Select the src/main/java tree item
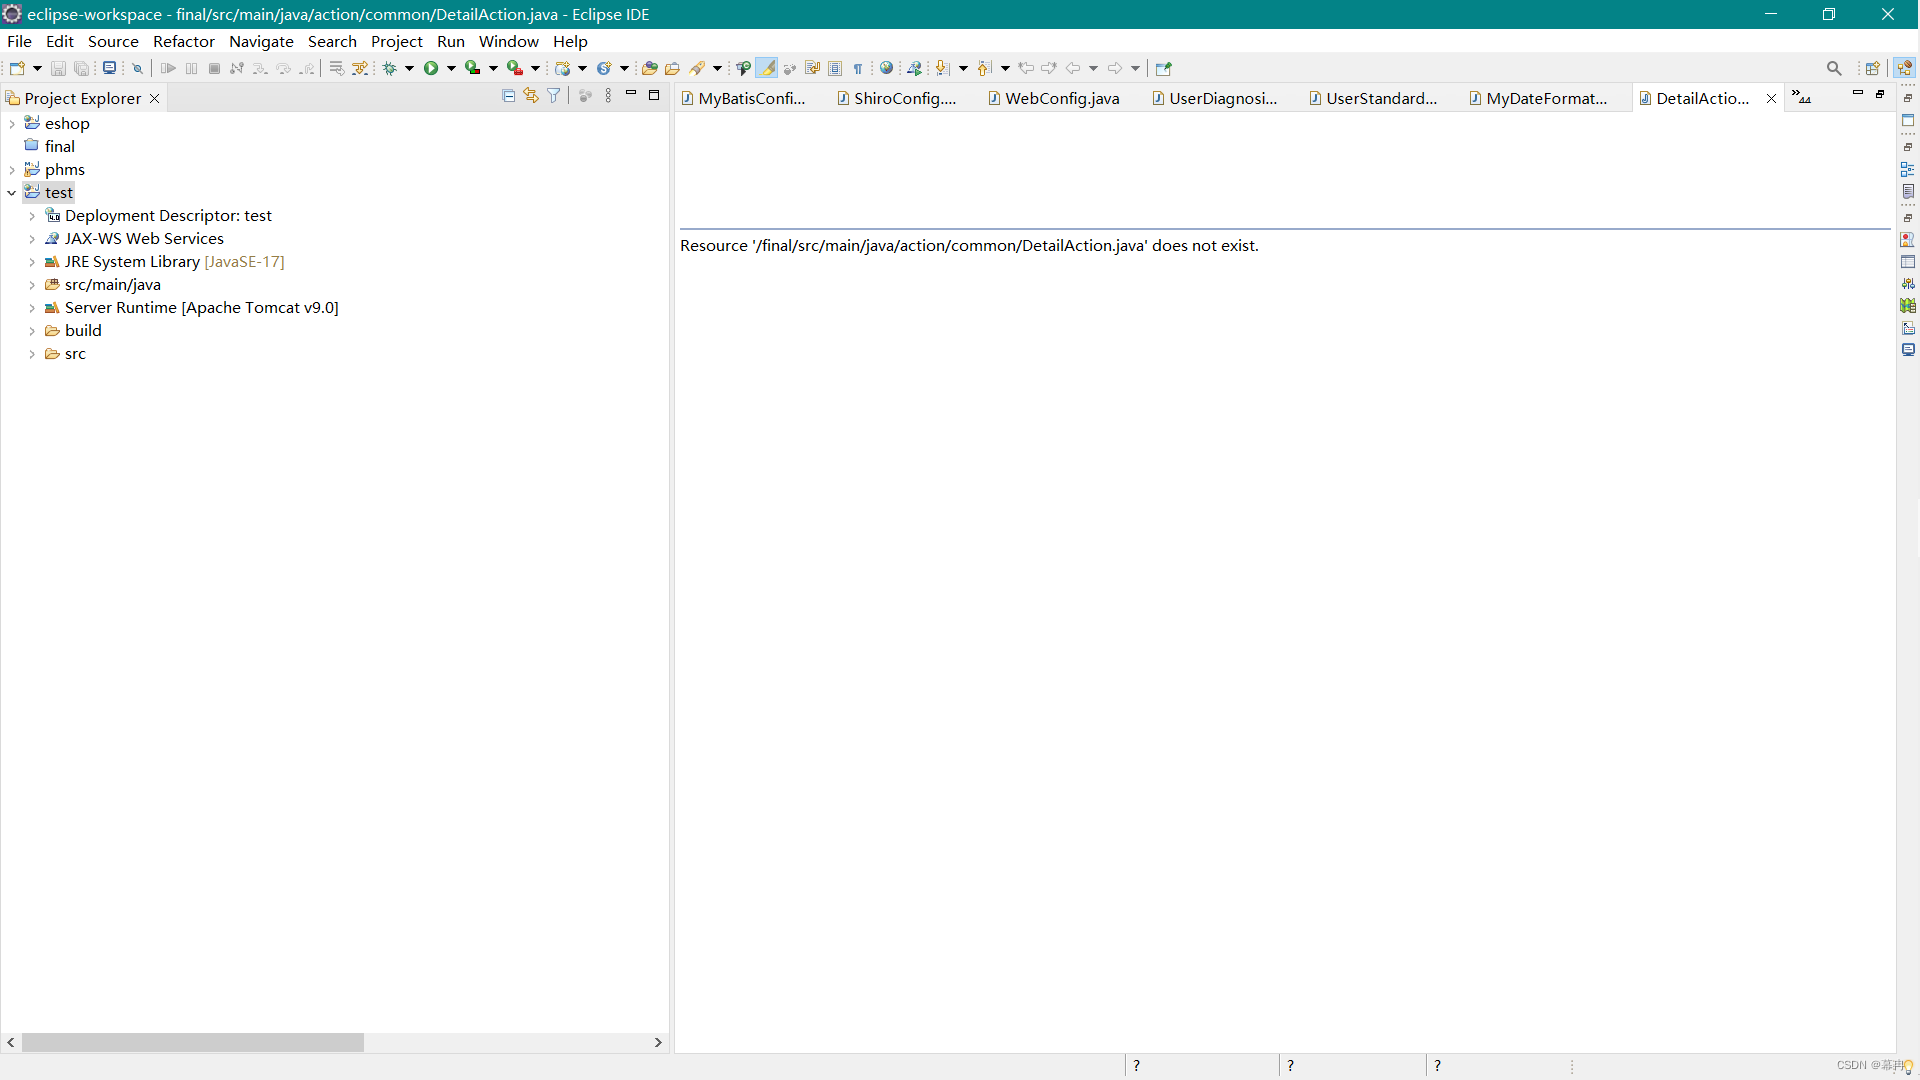The width and height of the screenshot is (1920, 1080). pyautogui.click(x=112, y=284)
